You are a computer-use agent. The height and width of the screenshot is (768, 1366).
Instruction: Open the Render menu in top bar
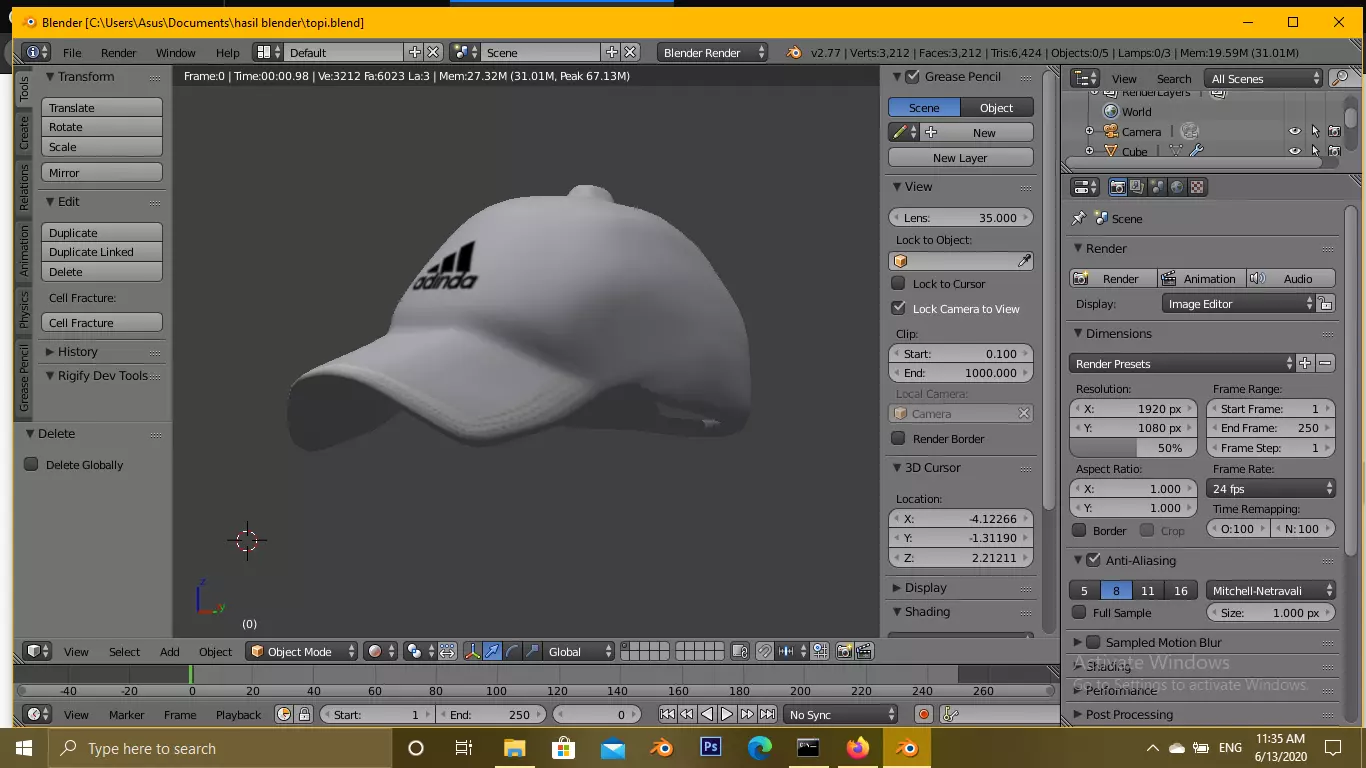[x=118, y=52]
